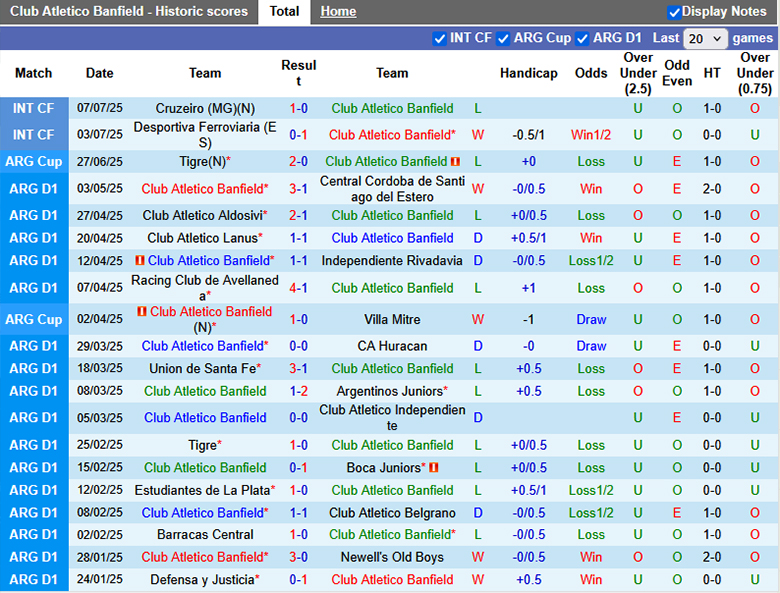Image resolution: width=780 pixels, height=593 pixels.
Task: Uncheck the ARG Cup filter checkbox
Action: 503,38
